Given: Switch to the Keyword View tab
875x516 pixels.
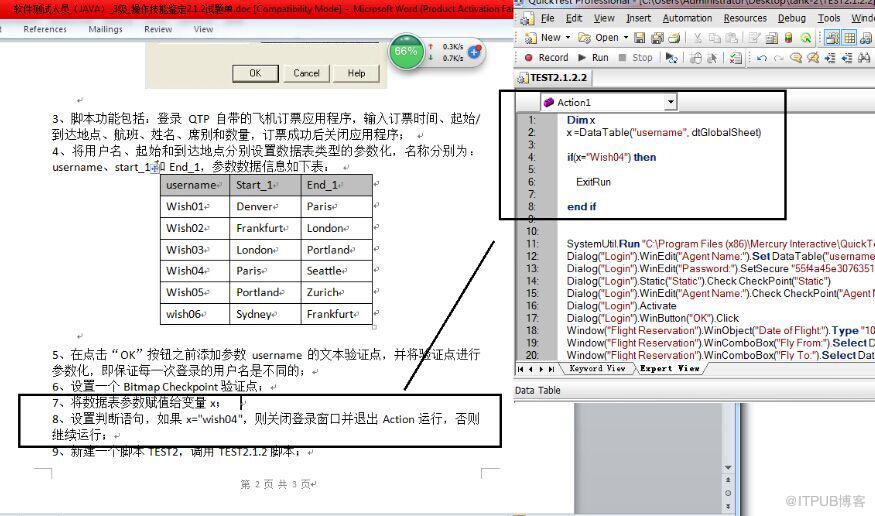Looking at the screenshot, I should [597, 368].
